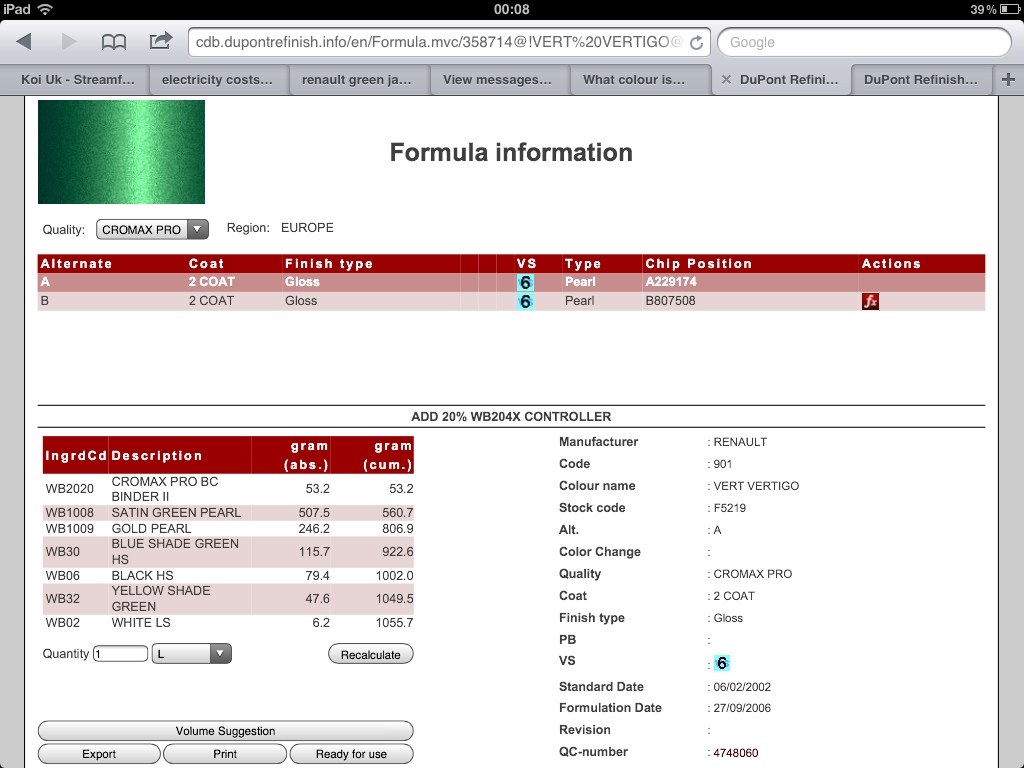Open new tab with plus icon
Screen dimensions: 1024x768
point(1007,80)
